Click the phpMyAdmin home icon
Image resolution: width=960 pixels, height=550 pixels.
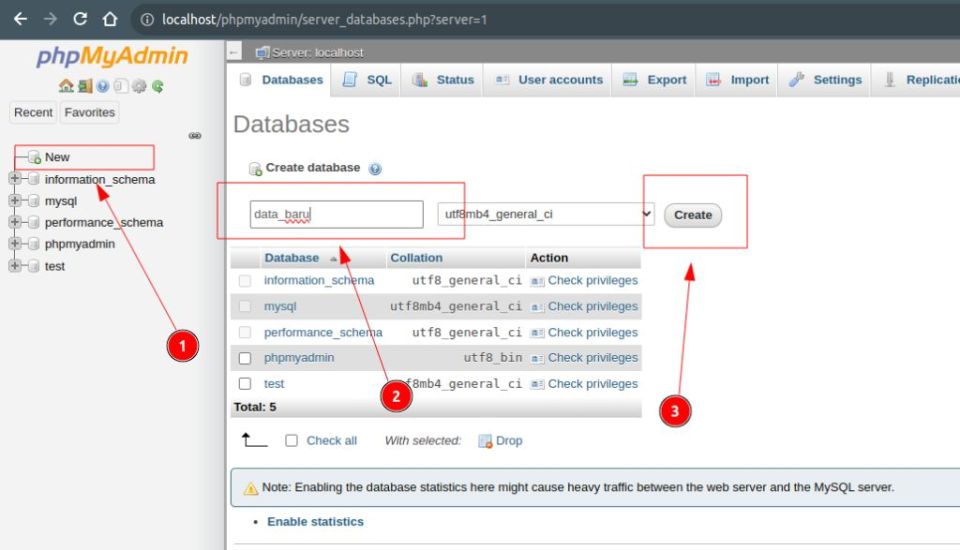coord(66,86)
